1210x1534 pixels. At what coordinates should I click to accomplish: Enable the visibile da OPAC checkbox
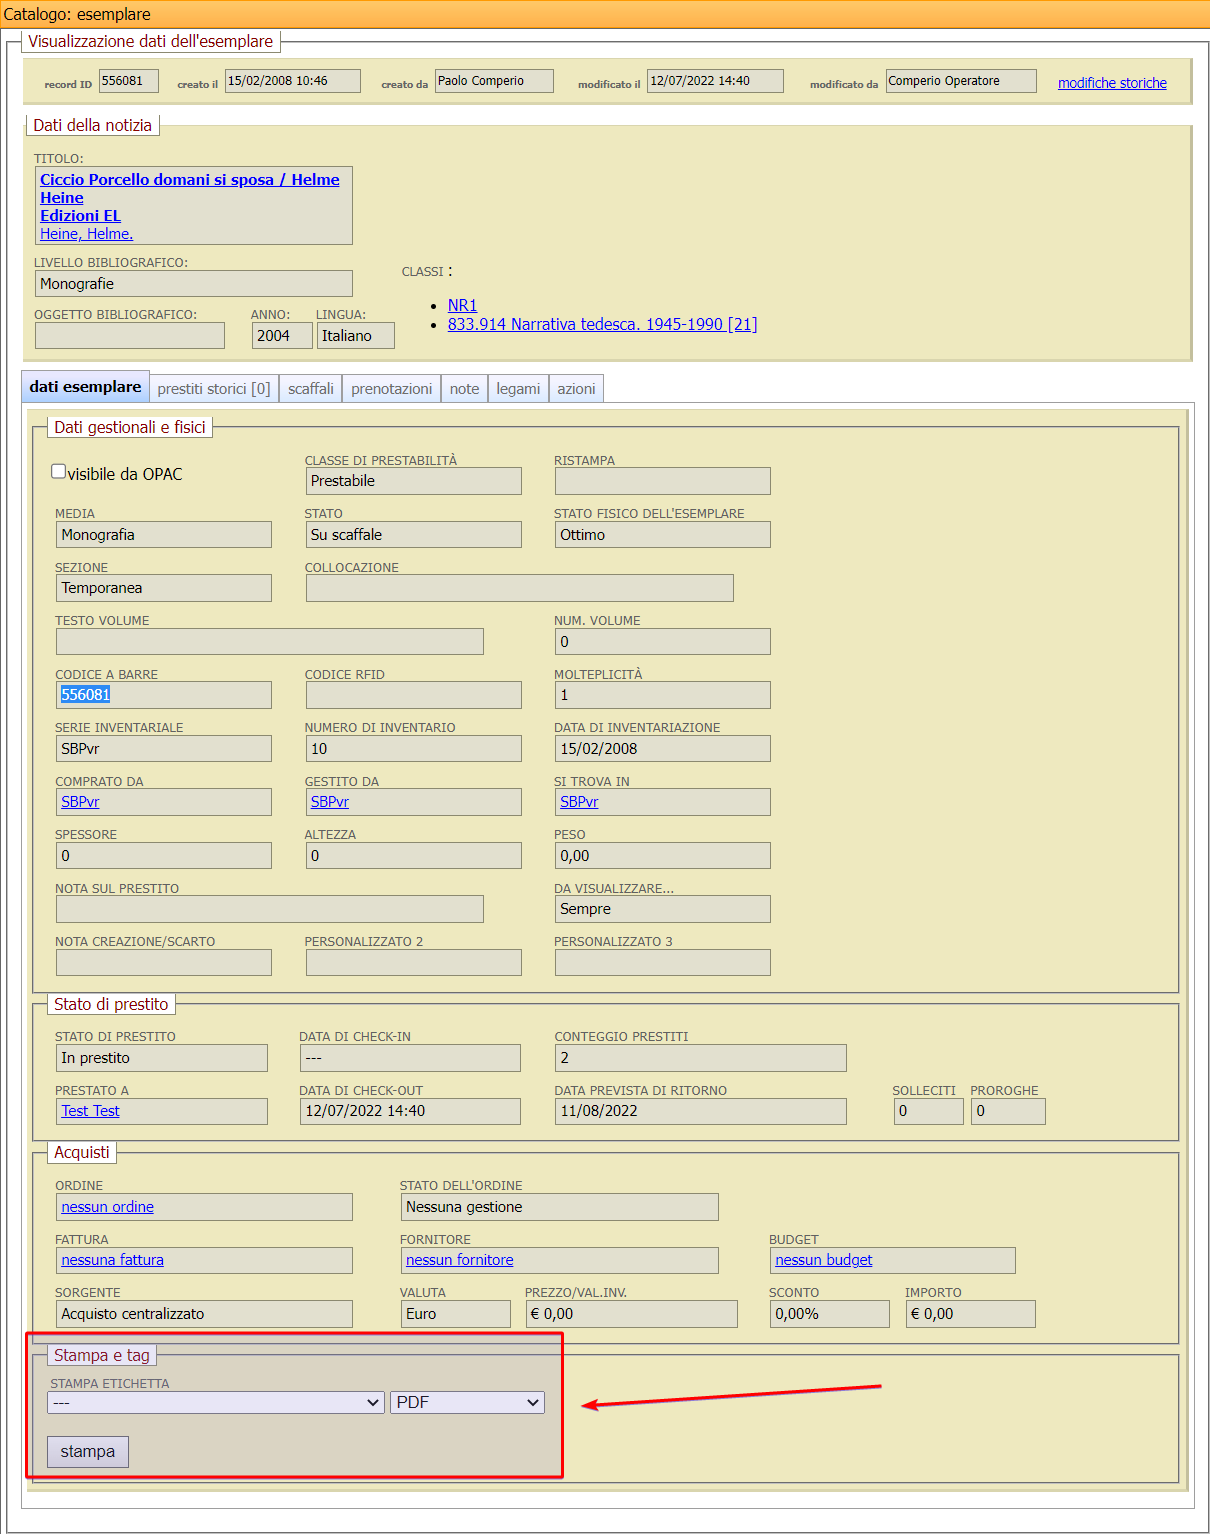(59, 472)
